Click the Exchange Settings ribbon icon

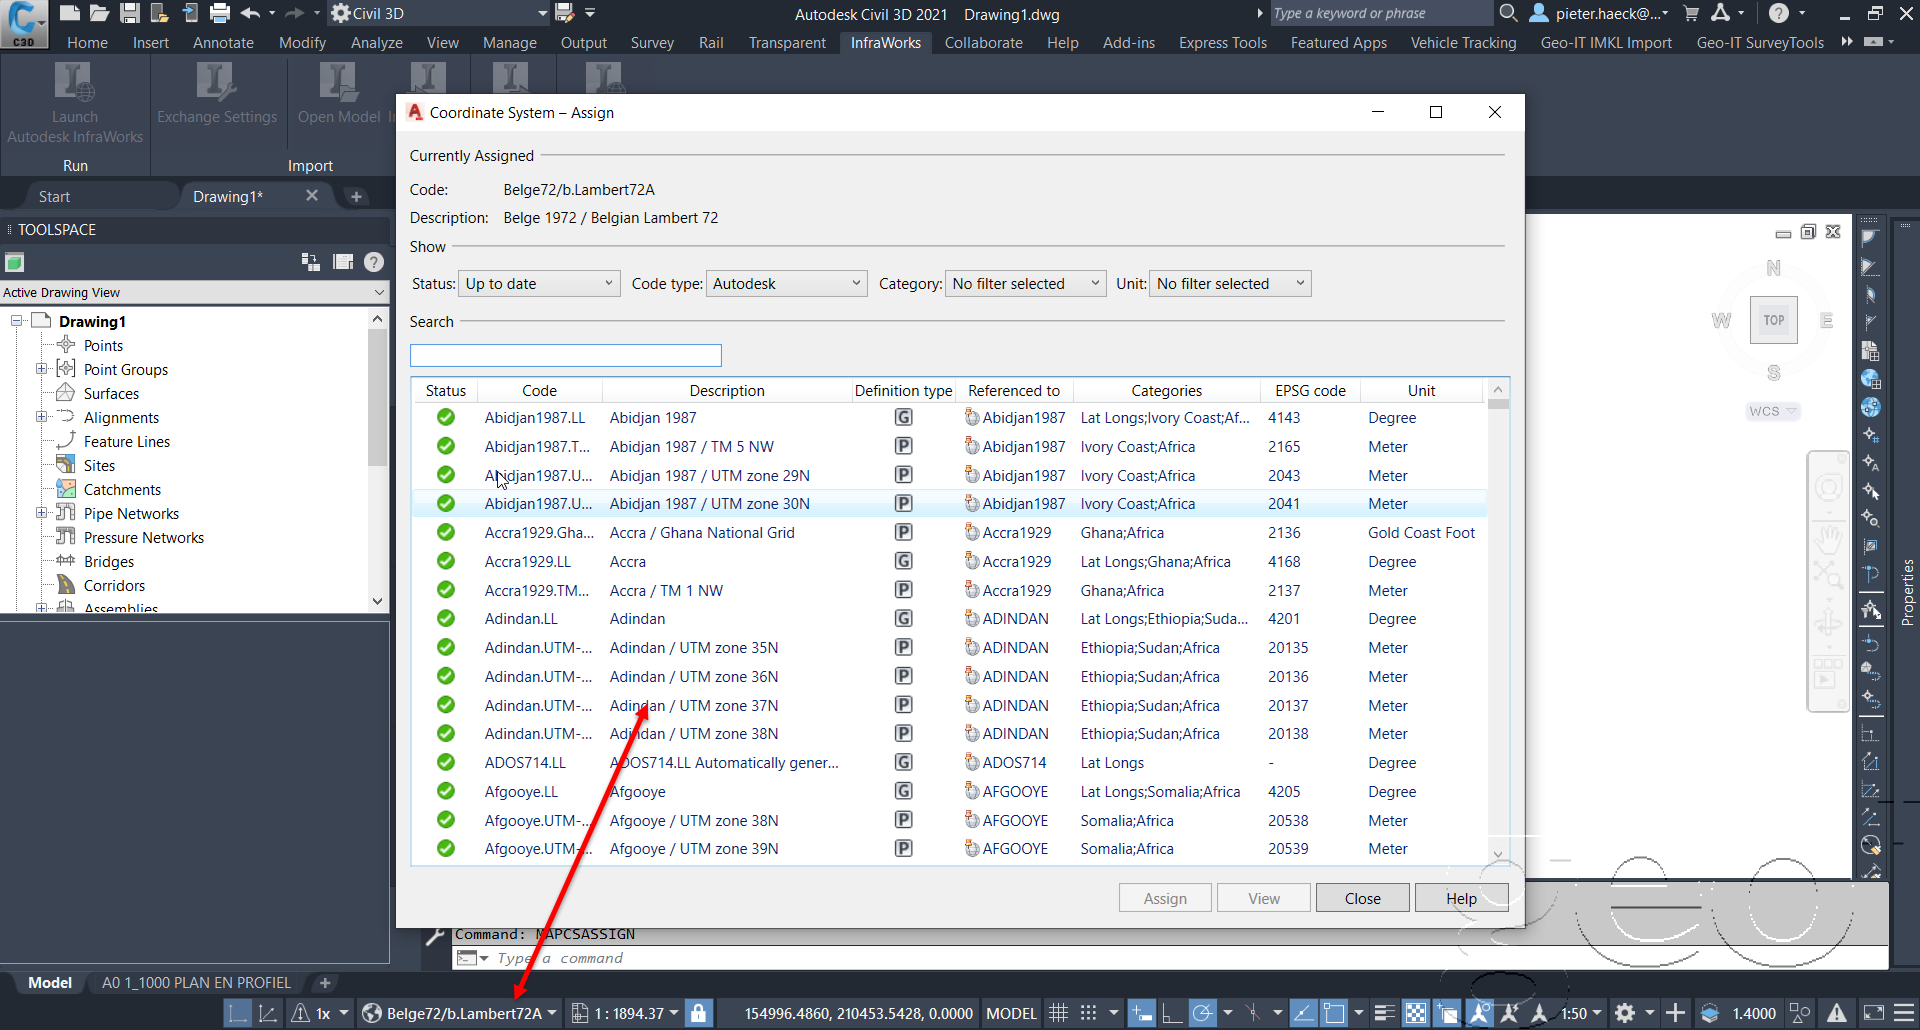click(x=216, y=82)
